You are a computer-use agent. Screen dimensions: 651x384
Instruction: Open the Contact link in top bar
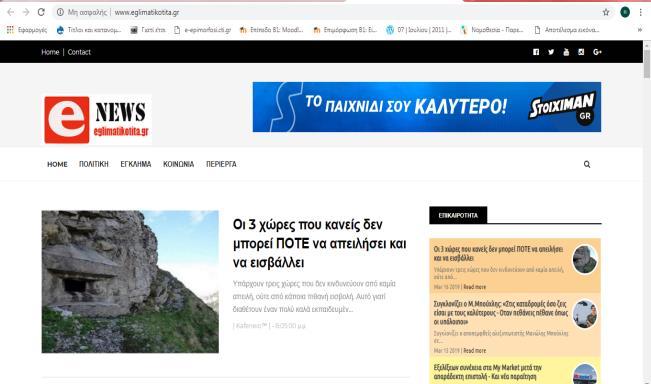pos(79,52)
